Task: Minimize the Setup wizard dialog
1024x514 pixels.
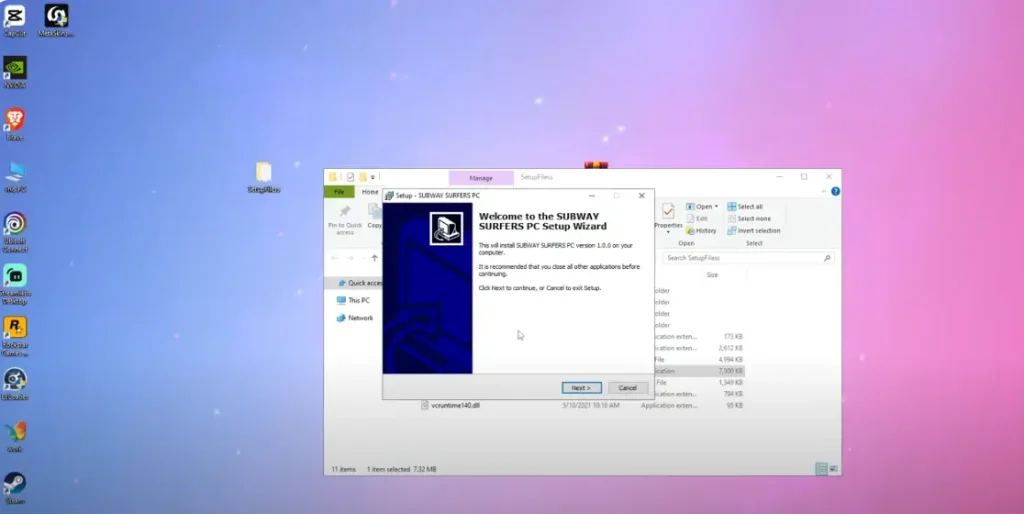Action: coord(592,195)
